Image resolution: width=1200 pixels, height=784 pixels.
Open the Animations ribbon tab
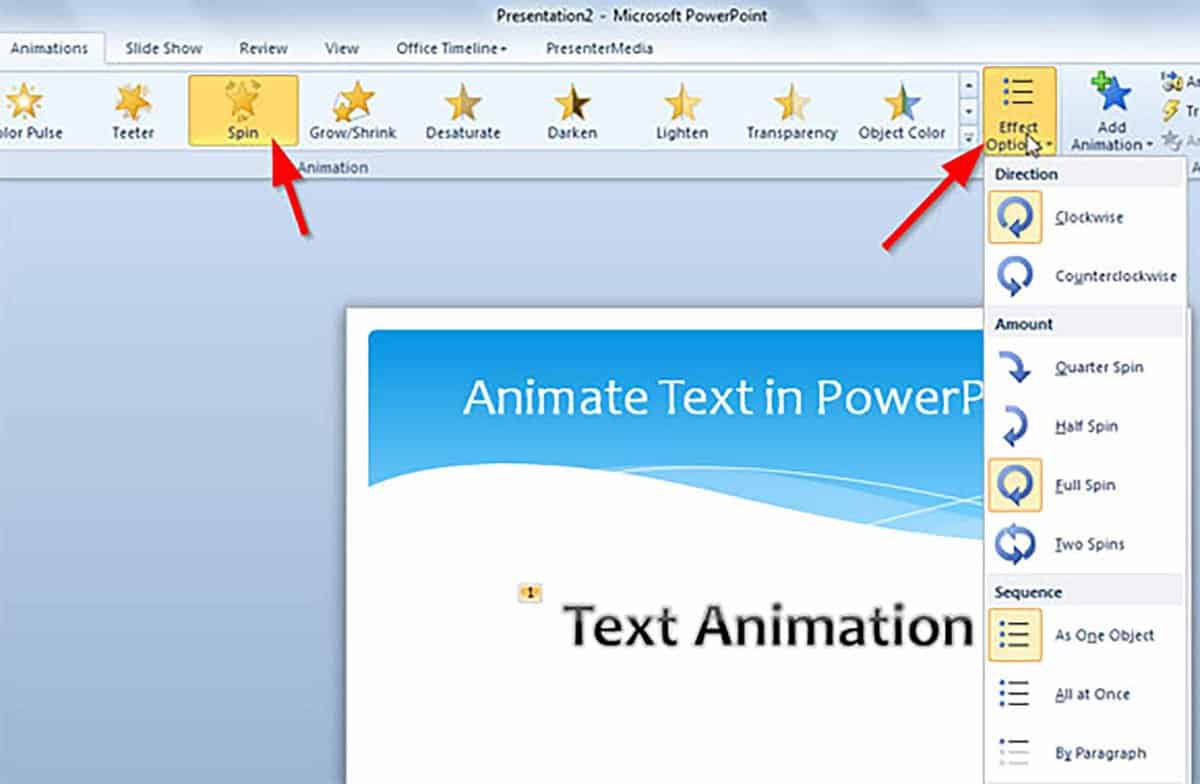(x=49, y=48)
